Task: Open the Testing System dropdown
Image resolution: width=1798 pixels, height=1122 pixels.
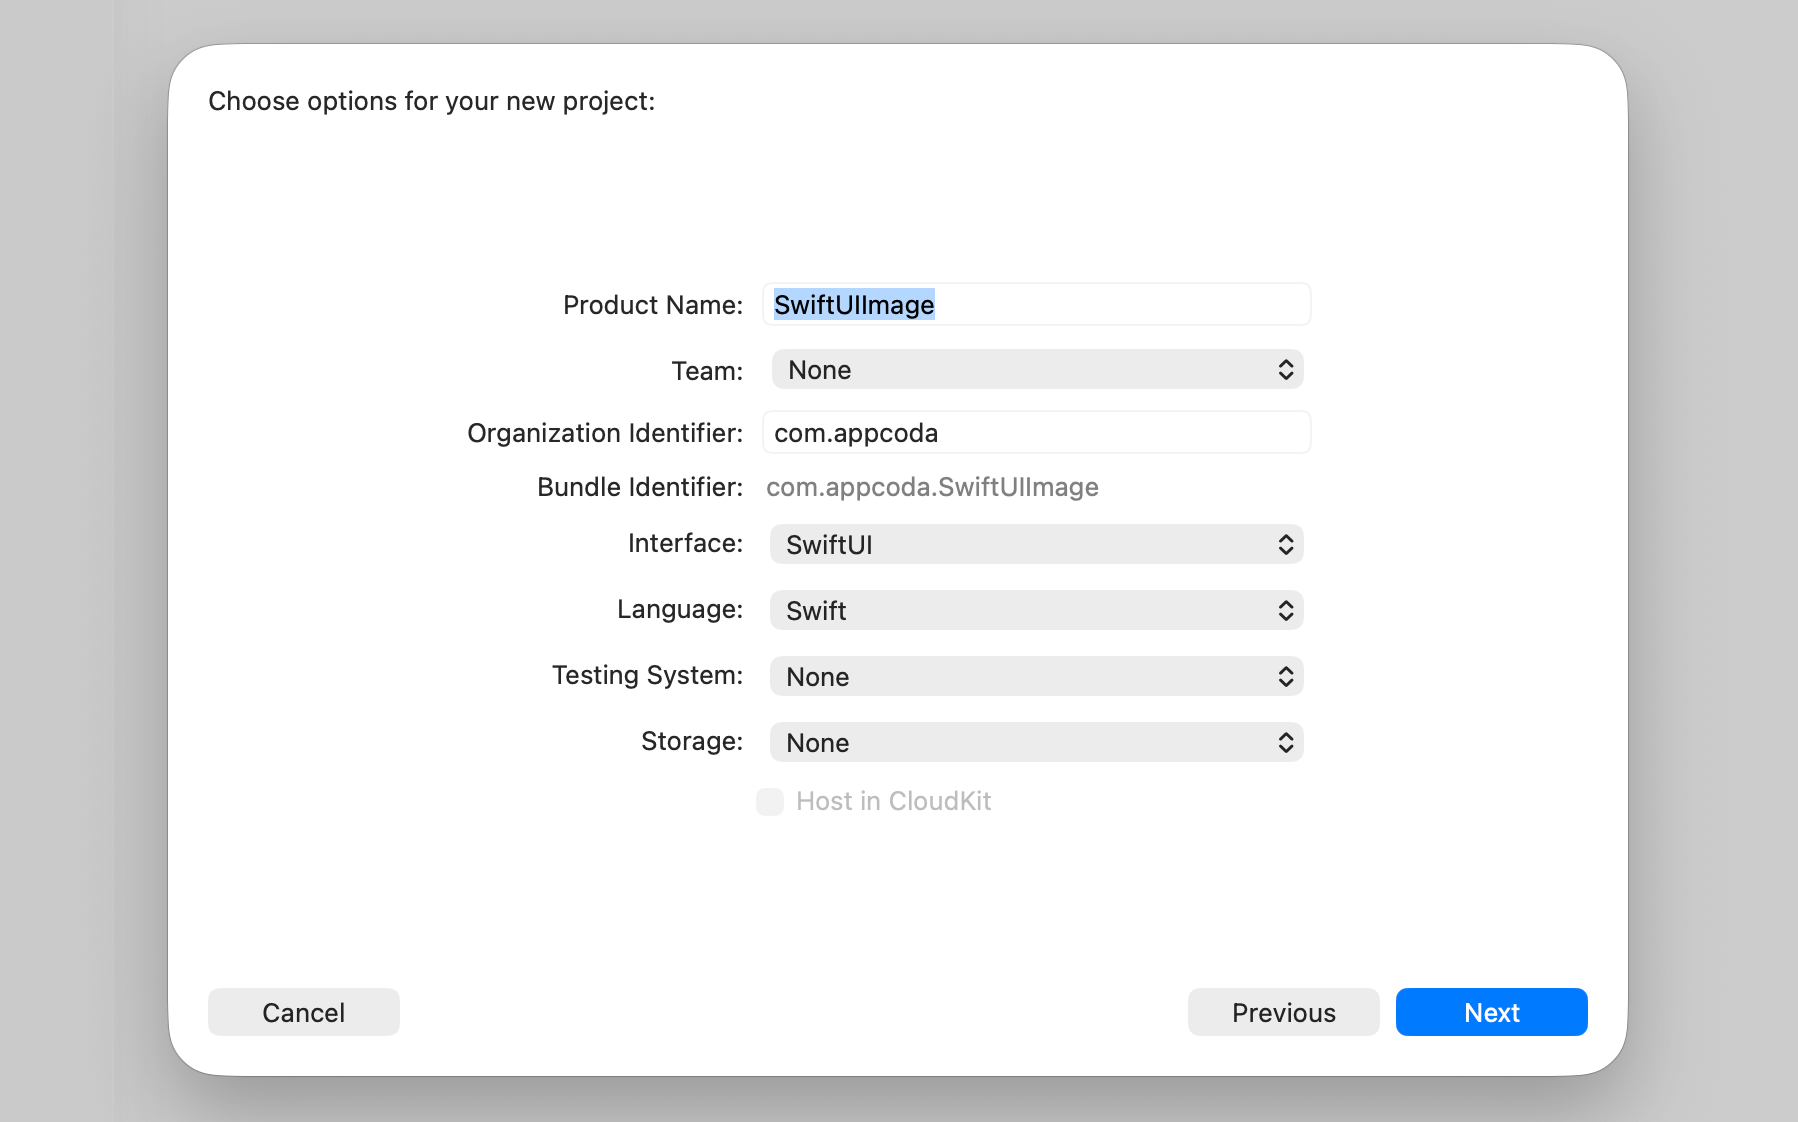Action: 1035,676
